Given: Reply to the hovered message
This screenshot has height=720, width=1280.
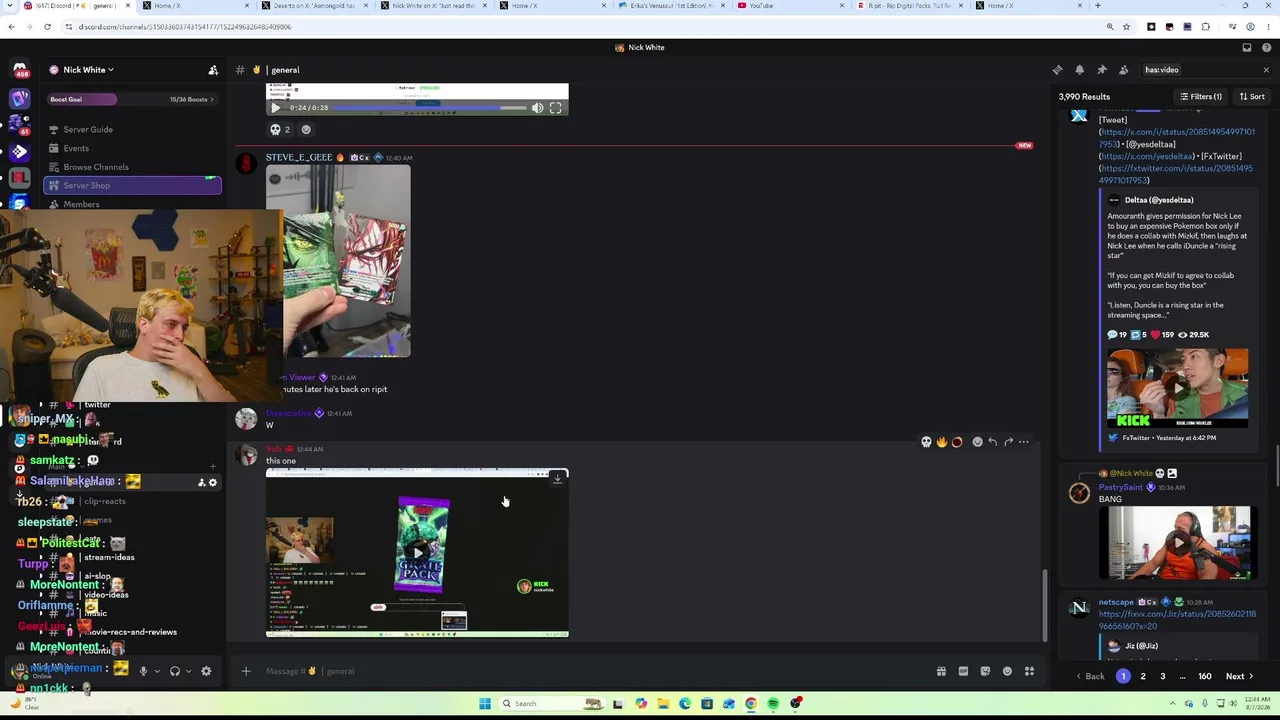Looking at the screenshot, I should tap(992, 442).
